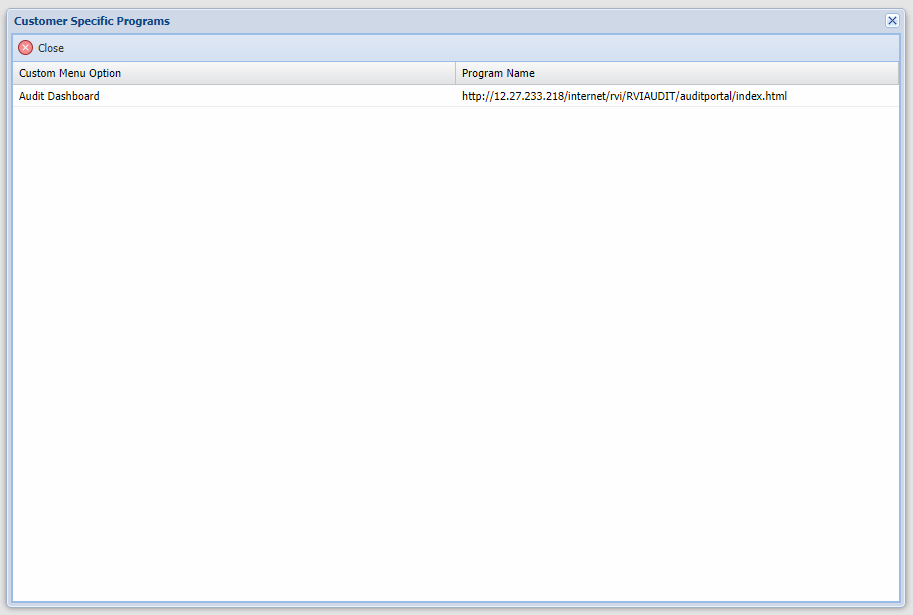Click the Audit Dashboard cell text
This screenshot has width=913, height=615.
(58, 96)
